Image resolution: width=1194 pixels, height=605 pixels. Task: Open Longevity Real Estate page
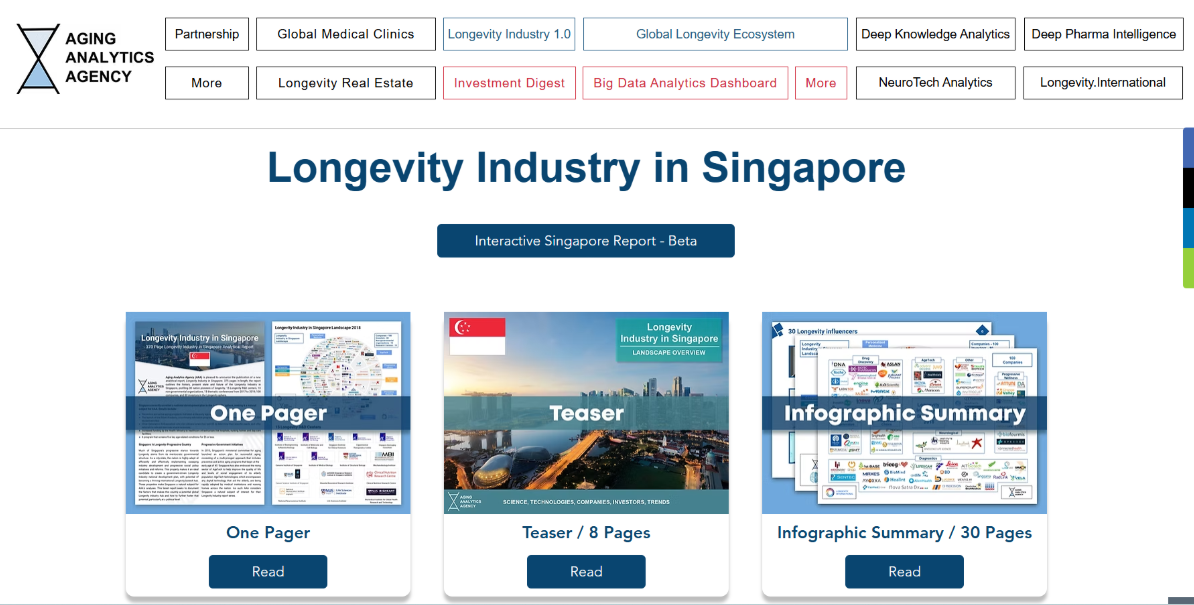point(346,83)
